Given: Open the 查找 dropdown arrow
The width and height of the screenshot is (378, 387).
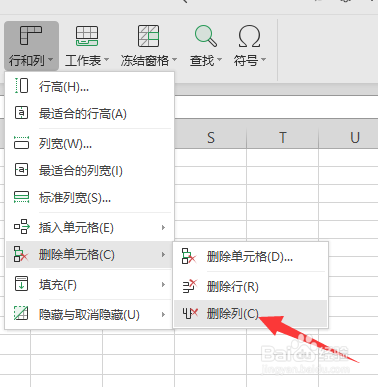Looking at the screenshot, I should point(219,60).
